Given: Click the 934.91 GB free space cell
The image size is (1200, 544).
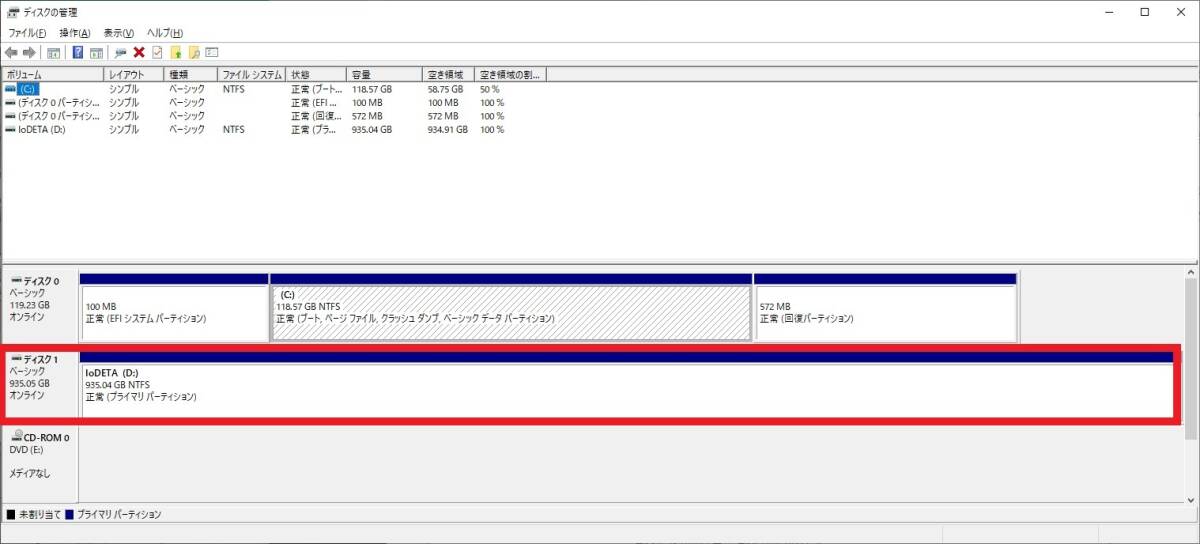Looking at the screenshot, I should 447,129.
